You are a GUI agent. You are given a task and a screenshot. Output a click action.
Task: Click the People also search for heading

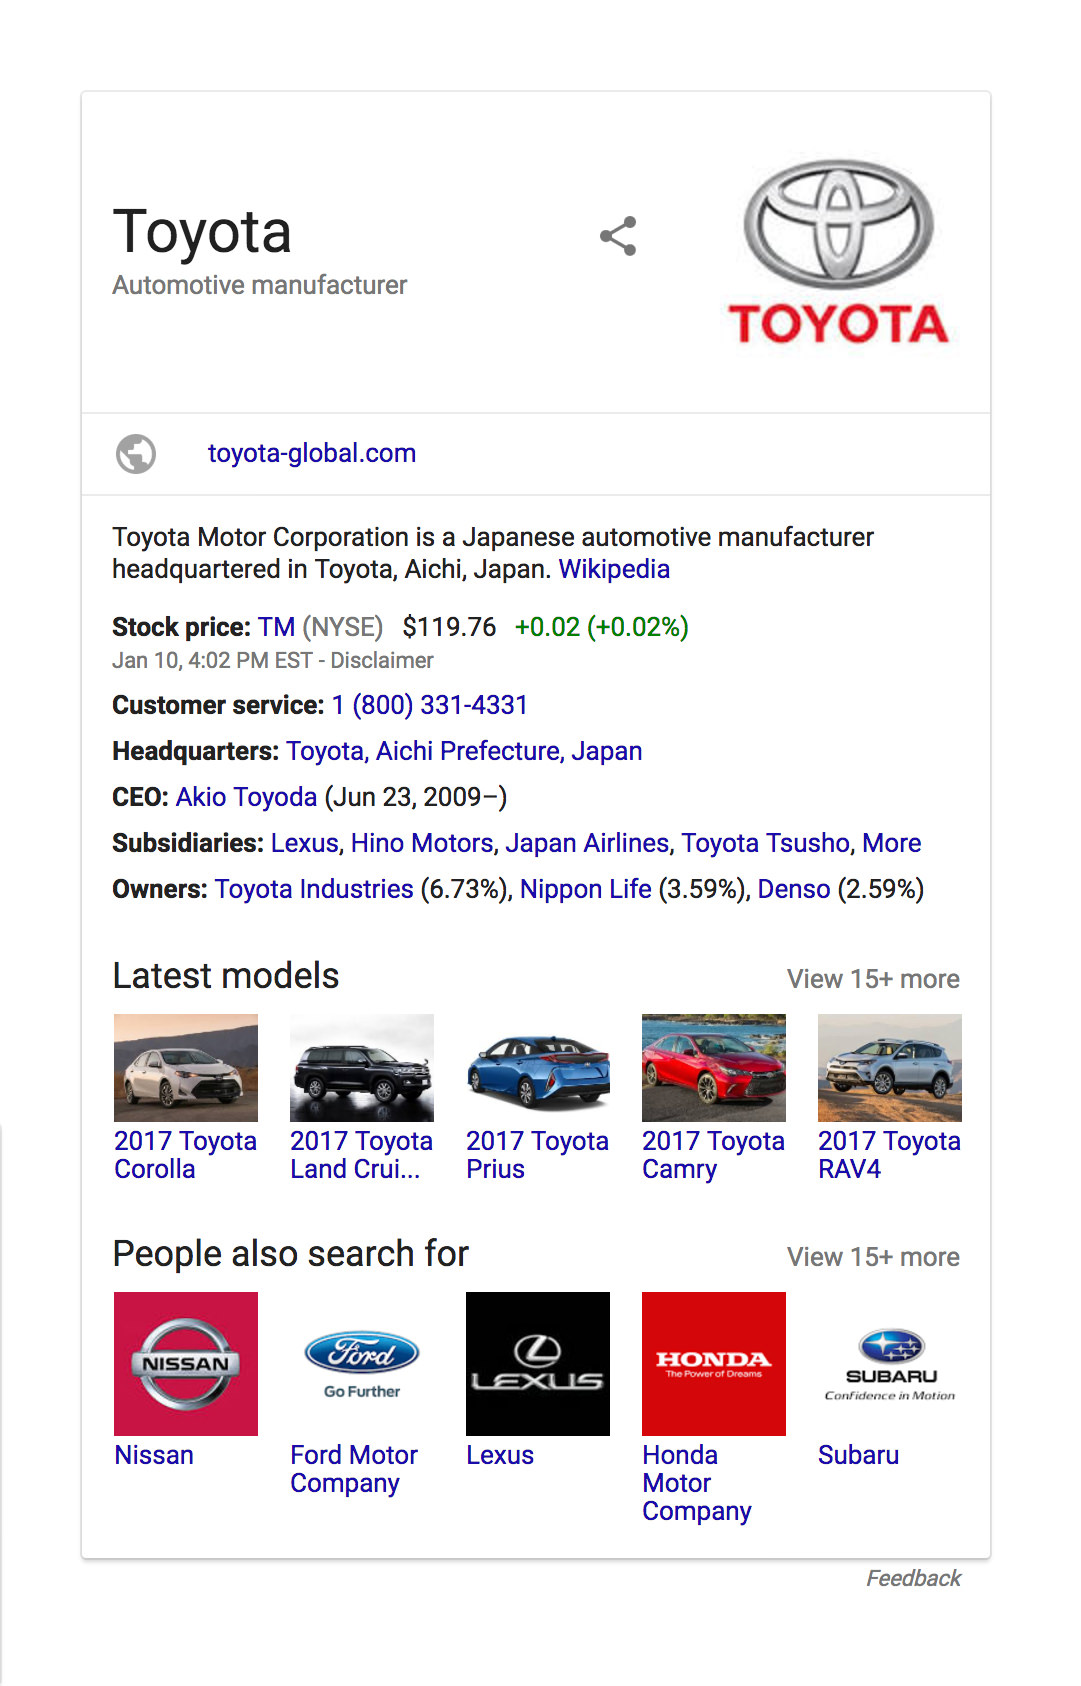291,1254
